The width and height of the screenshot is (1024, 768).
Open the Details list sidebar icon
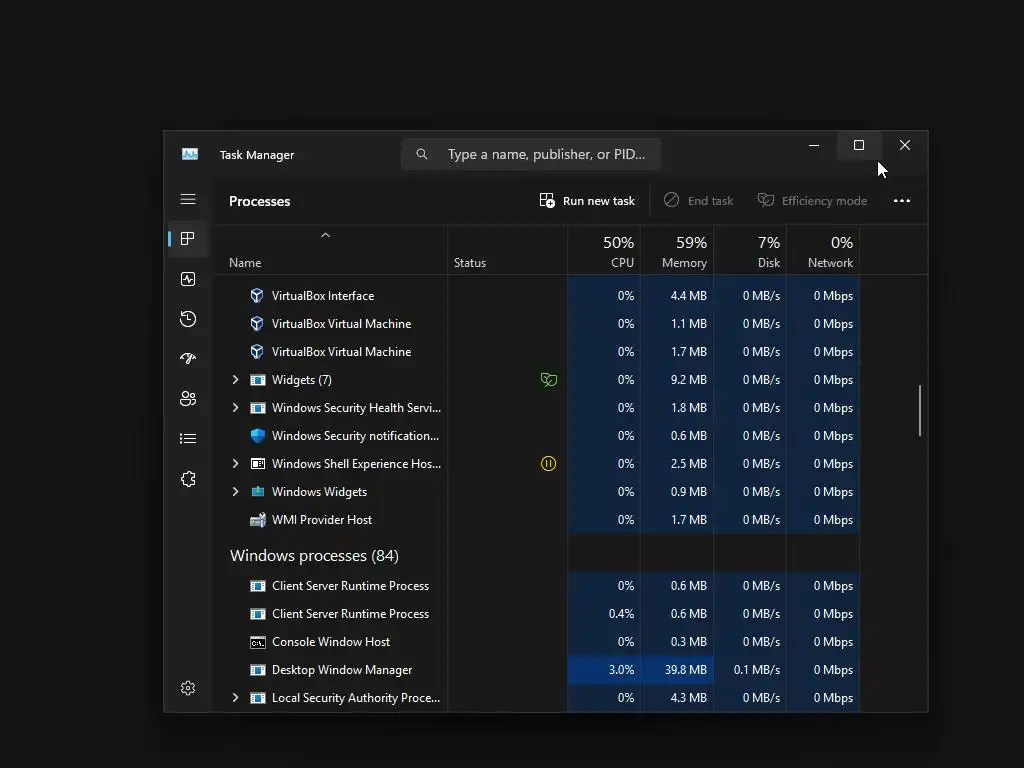pos(188,439)
